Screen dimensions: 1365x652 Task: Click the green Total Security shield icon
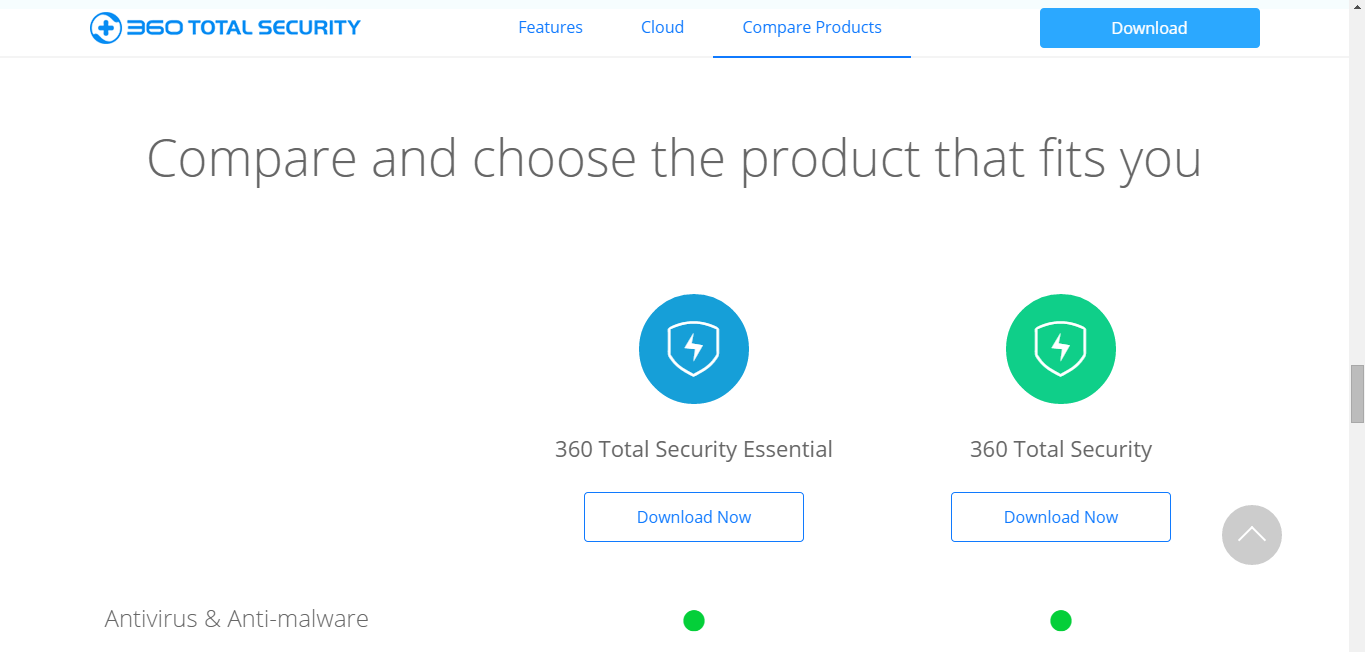pos(1060,349)
